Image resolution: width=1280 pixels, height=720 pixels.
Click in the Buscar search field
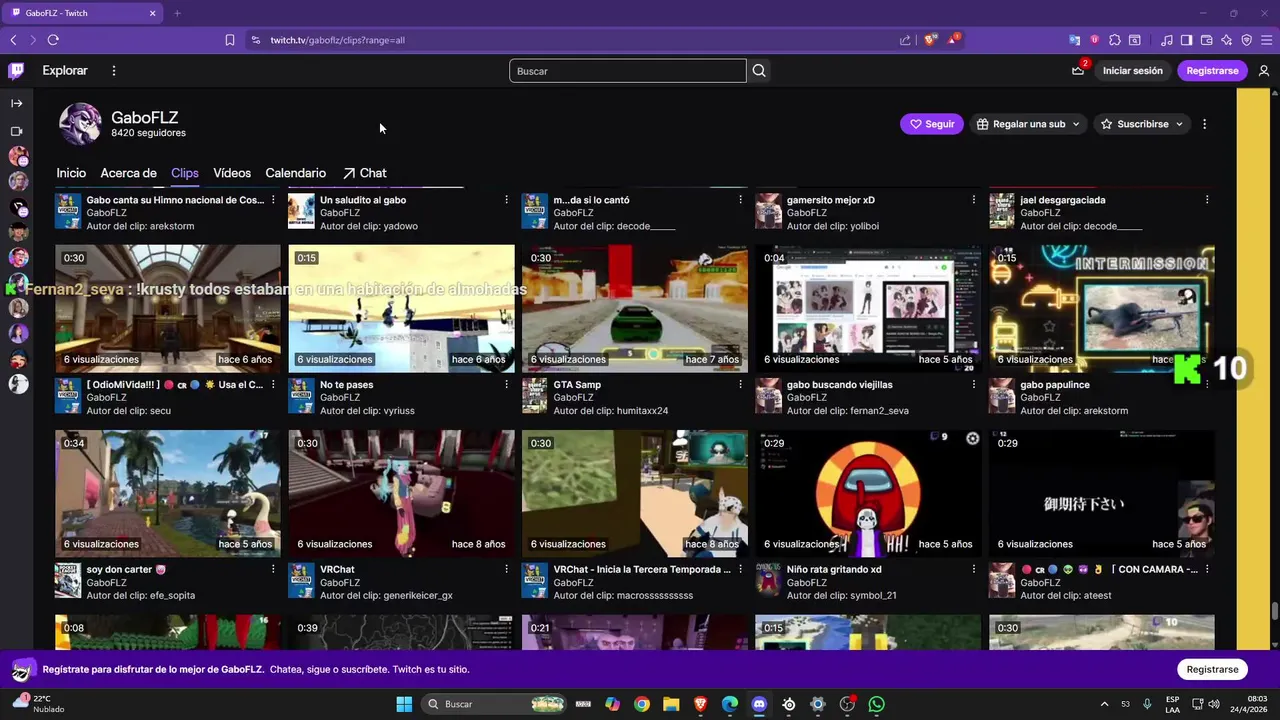coord(627,71)
